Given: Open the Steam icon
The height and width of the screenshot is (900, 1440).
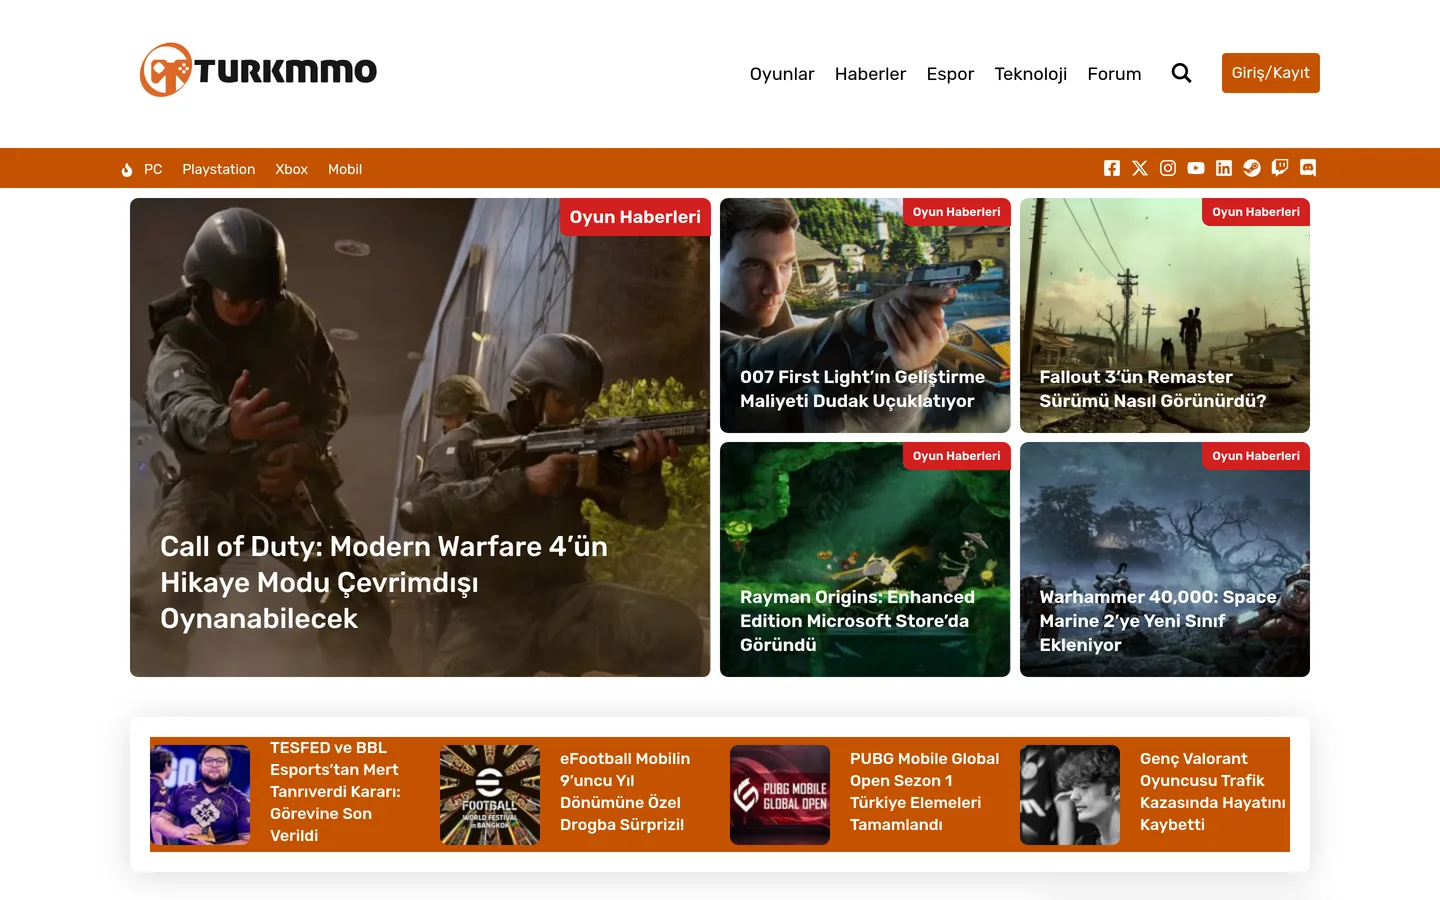Looking at the screenshot, I should pyautogui.click(x=1252, y=168).
